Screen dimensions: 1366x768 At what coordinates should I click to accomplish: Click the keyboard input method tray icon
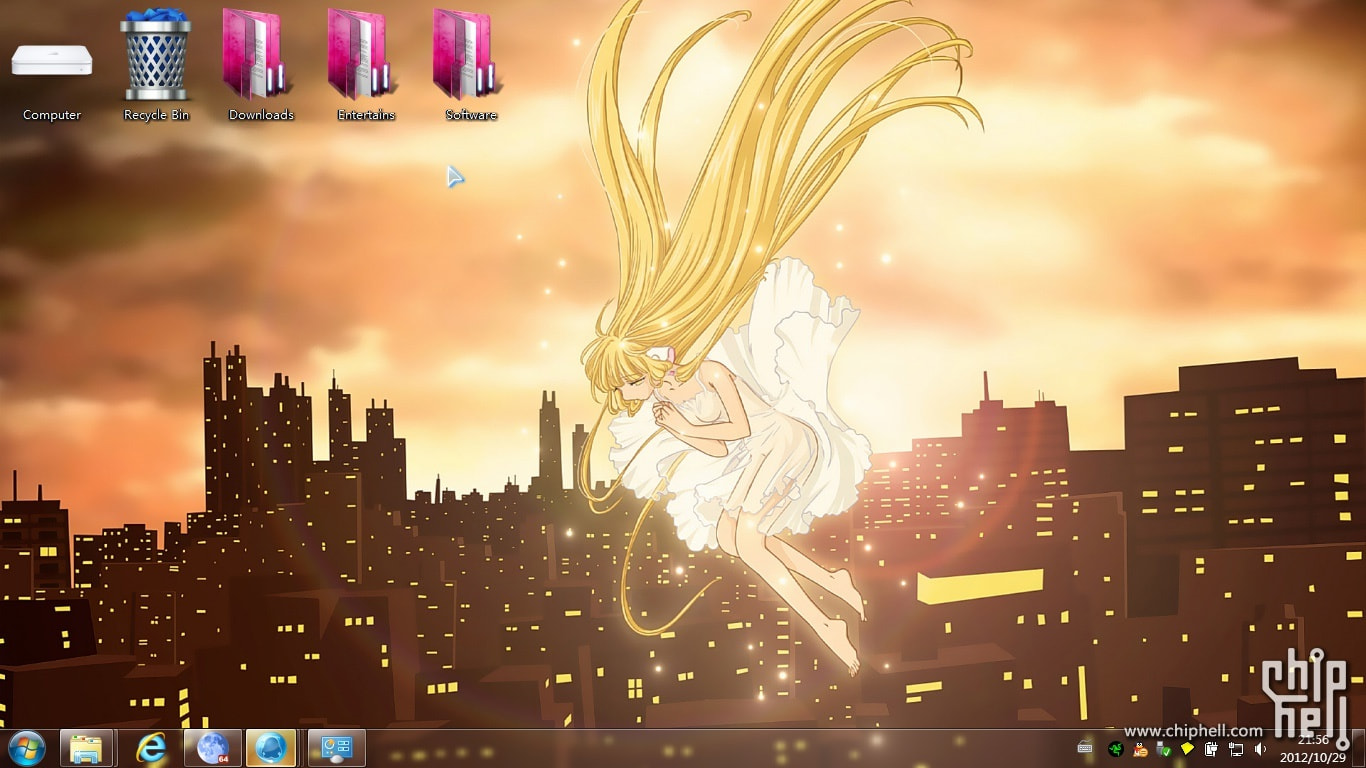(x=1085, y=748)
